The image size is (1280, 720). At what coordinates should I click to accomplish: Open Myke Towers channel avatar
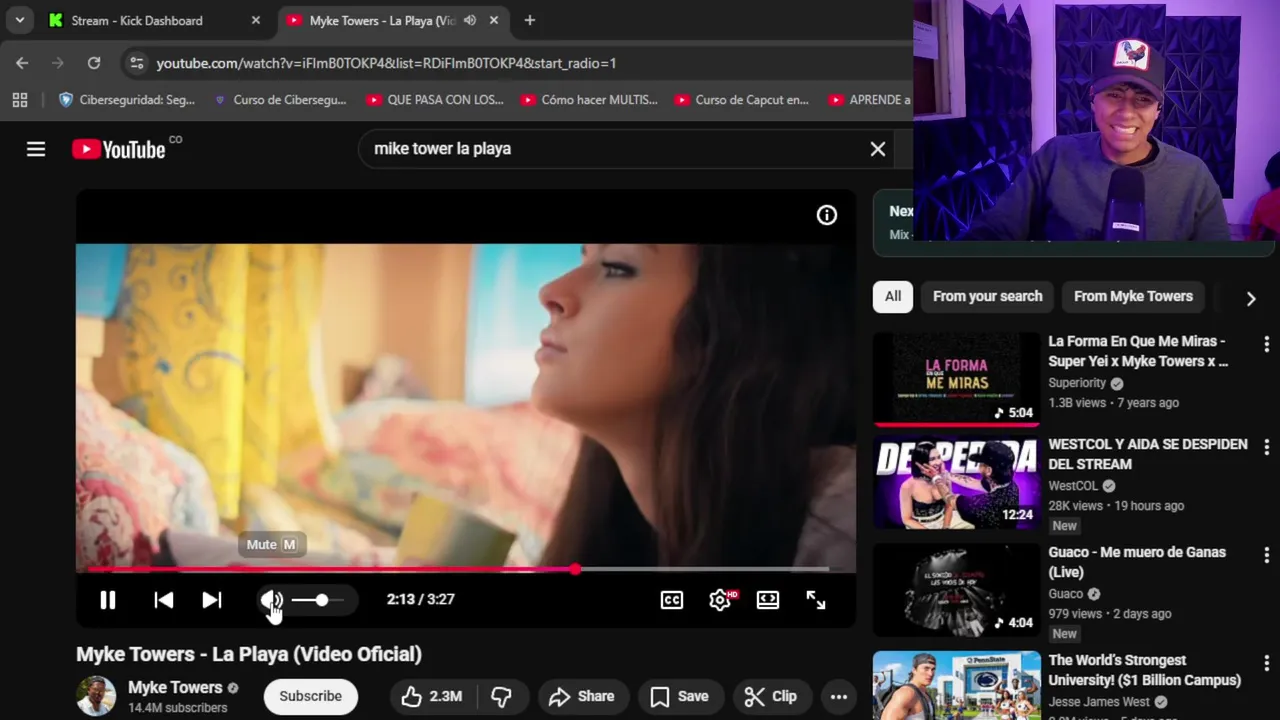click(x=96, y=697)
